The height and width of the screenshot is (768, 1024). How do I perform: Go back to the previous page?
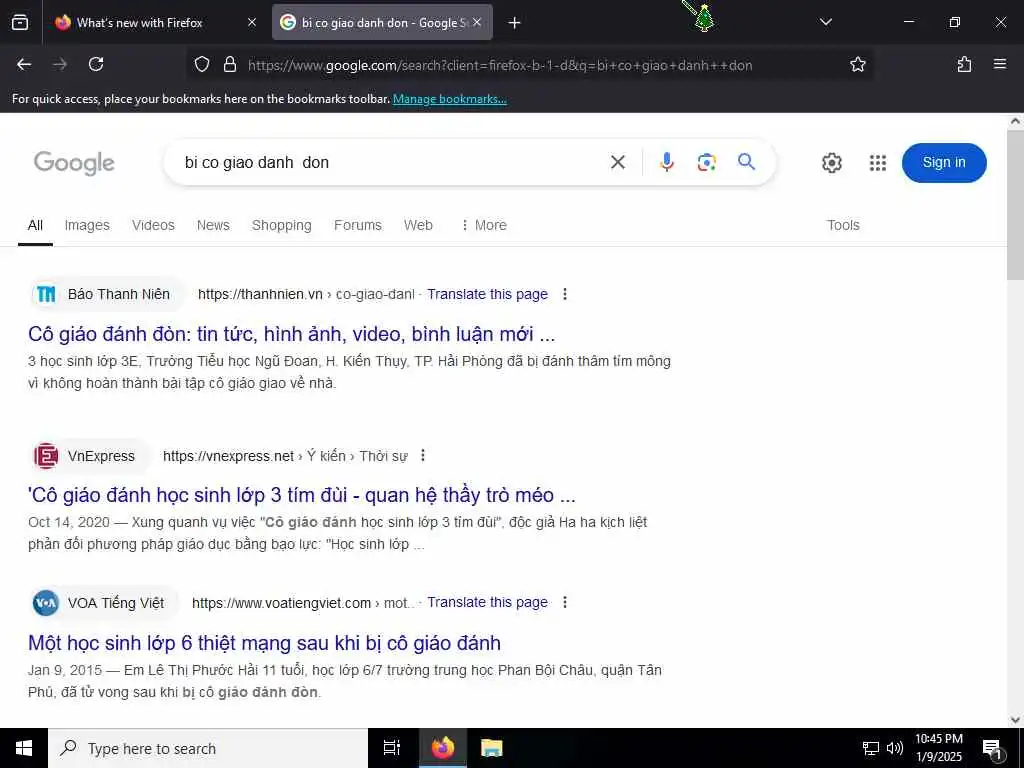tap(24, 64)
